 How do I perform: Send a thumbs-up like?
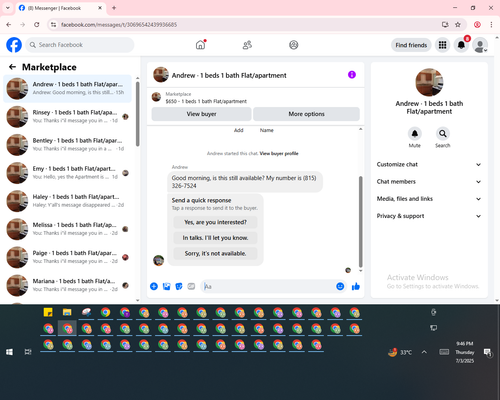[356, 286]
